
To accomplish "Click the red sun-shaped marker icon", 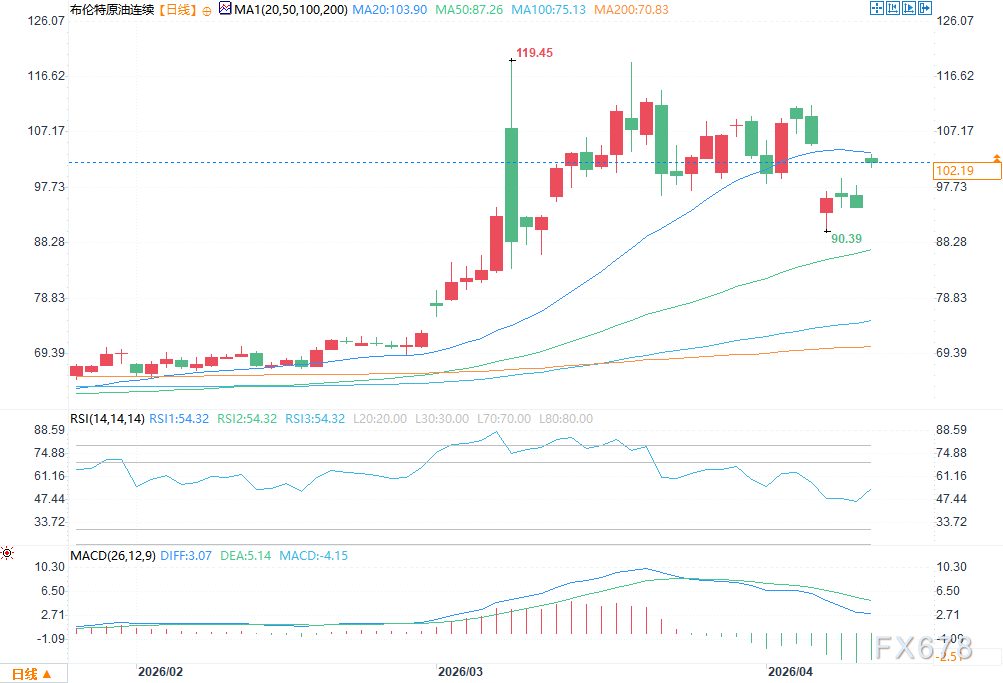I will point(7,553).
